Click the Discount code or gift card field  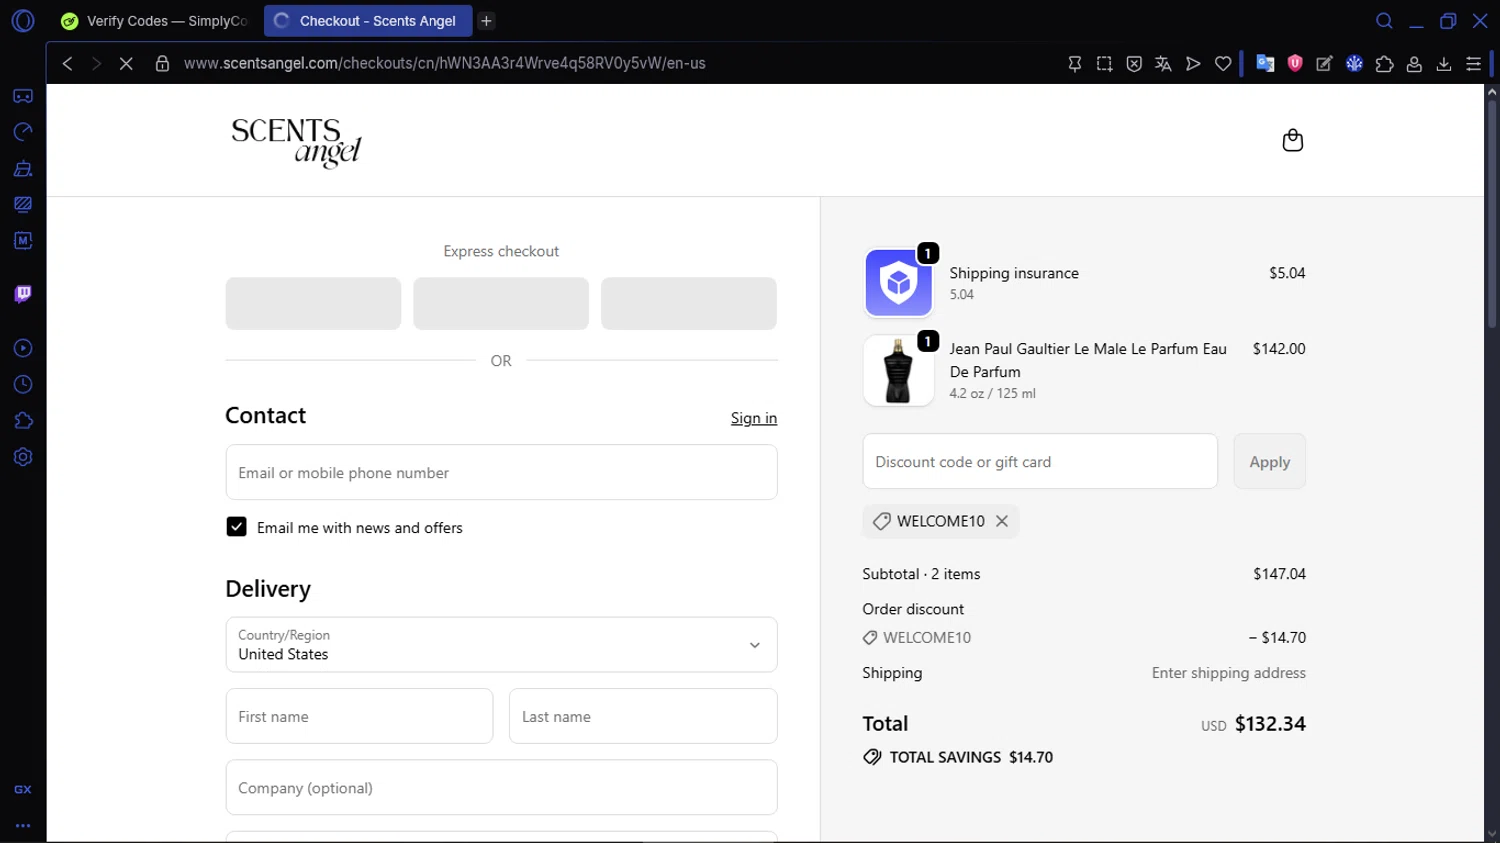[x=1040, y=461]
